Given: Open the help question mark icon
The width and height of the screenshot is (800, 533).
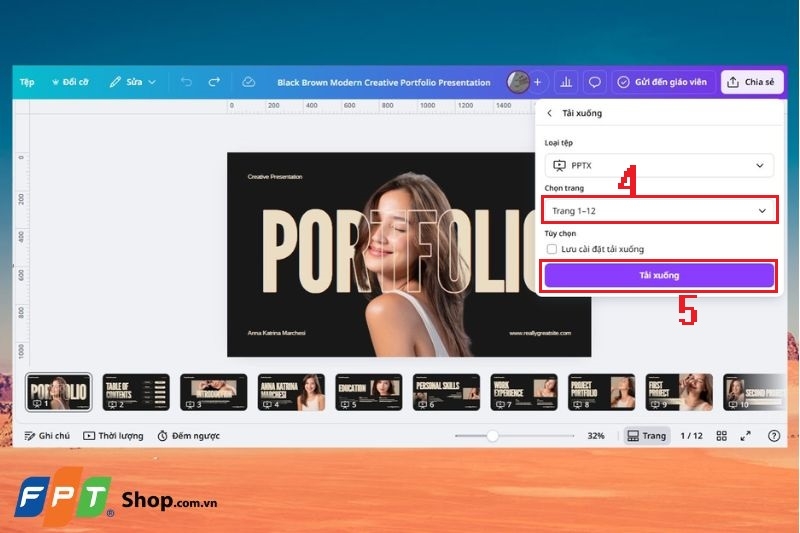Looking at the screenshot, I should (774, 436).
